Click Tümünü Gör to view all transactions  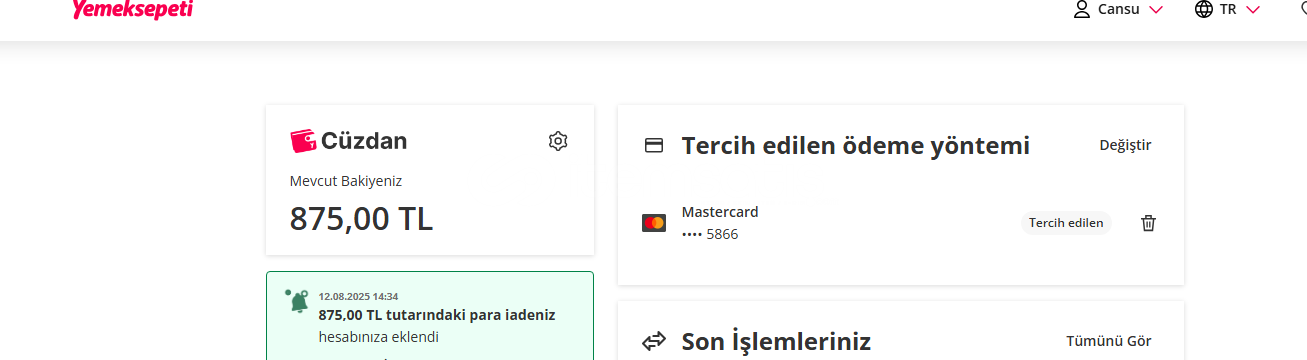[1109, 341]
